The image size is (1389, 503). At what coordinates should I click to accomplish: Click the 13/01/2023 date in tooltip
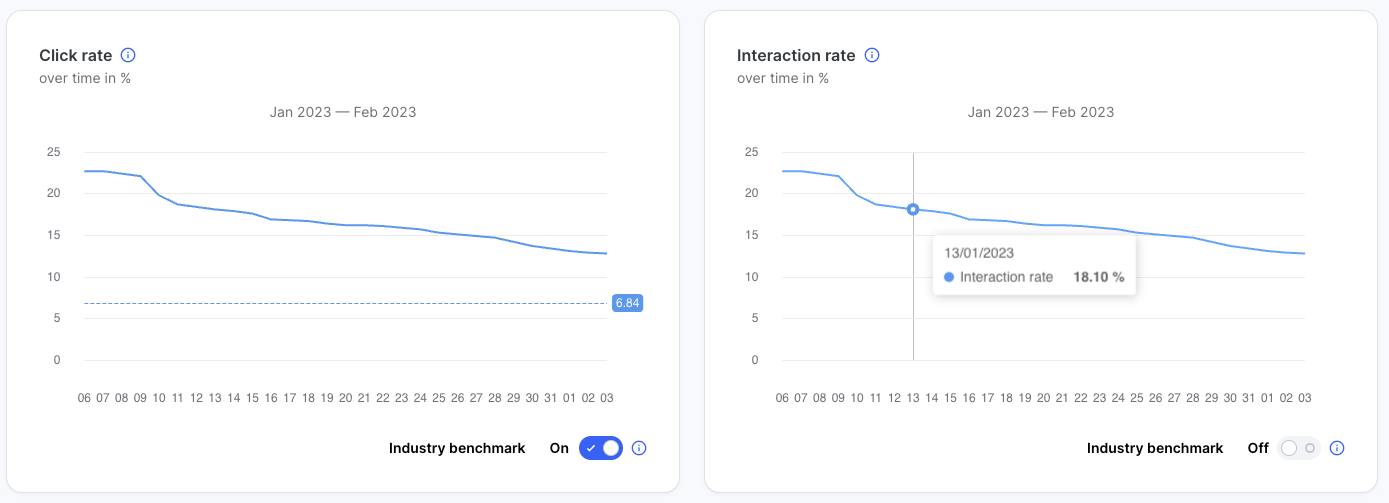[978, 253]
